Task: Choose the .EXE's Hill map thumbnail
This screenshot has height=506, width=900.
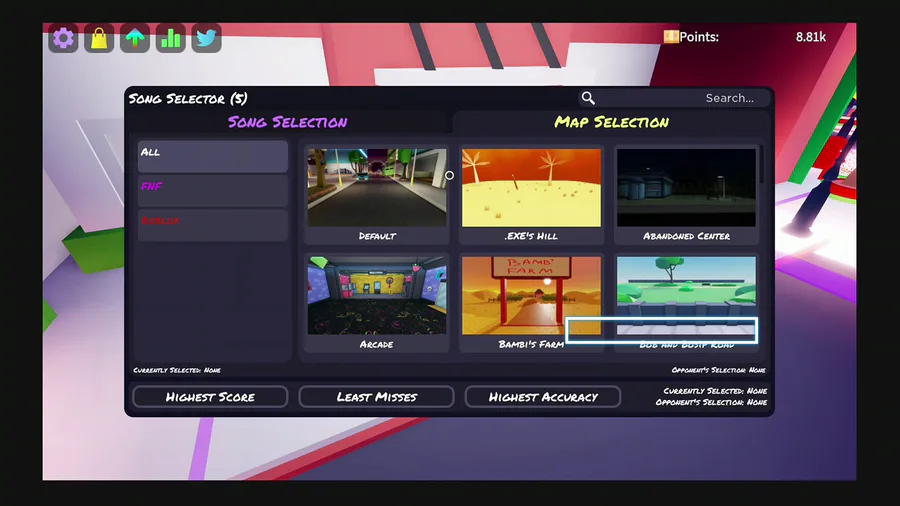Action: [532, 188]
